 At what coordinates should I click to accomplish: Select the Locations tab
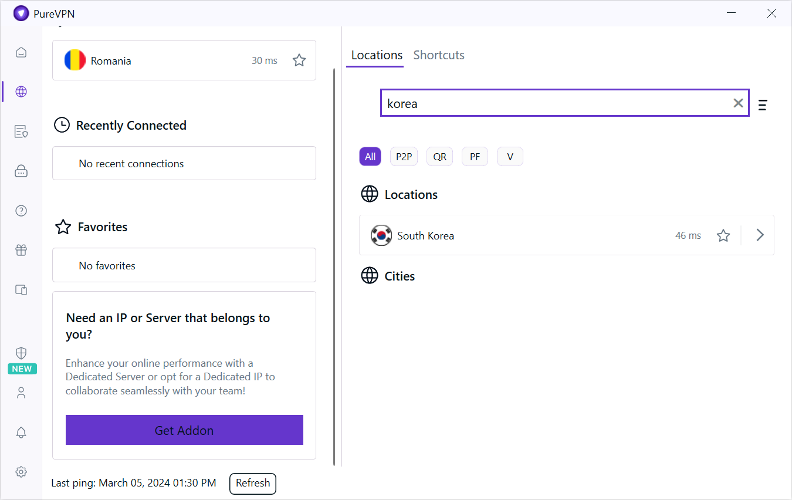point(376,55)
